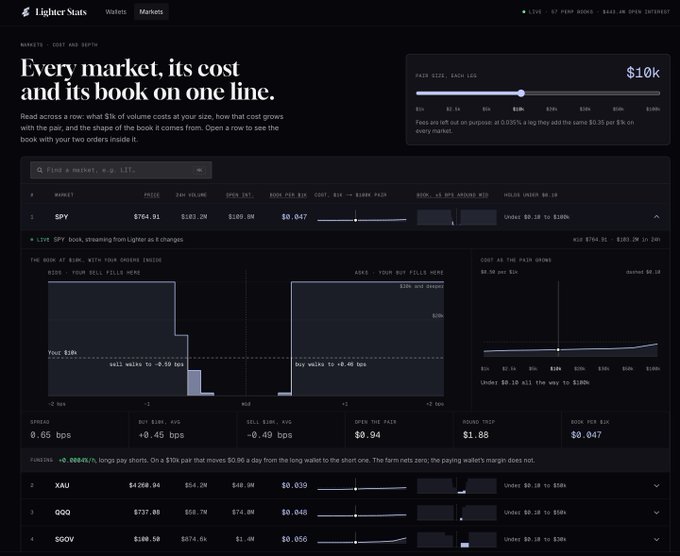The height and width of the screenshot is (556, 680).
Task: Click the XAU price $4260.94
Action: click(144, 485)
